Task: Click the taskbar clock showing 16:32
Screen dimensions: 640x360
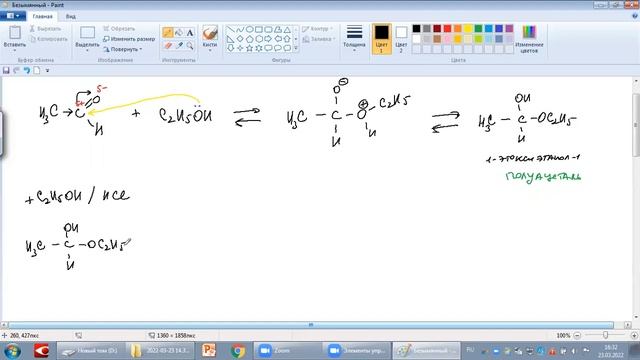Action: (x=611, y=351)
